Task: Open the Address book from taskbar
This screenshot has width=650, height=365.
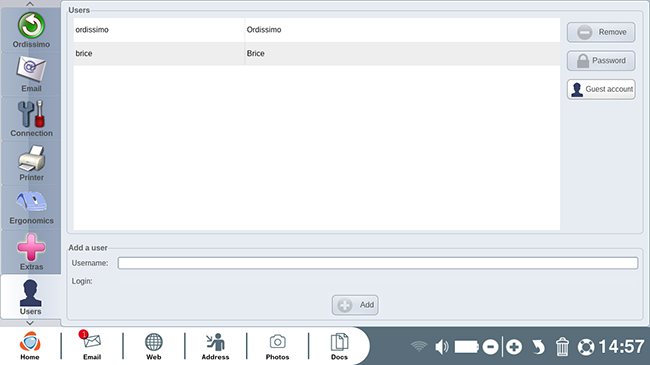Action: [215, 346]
